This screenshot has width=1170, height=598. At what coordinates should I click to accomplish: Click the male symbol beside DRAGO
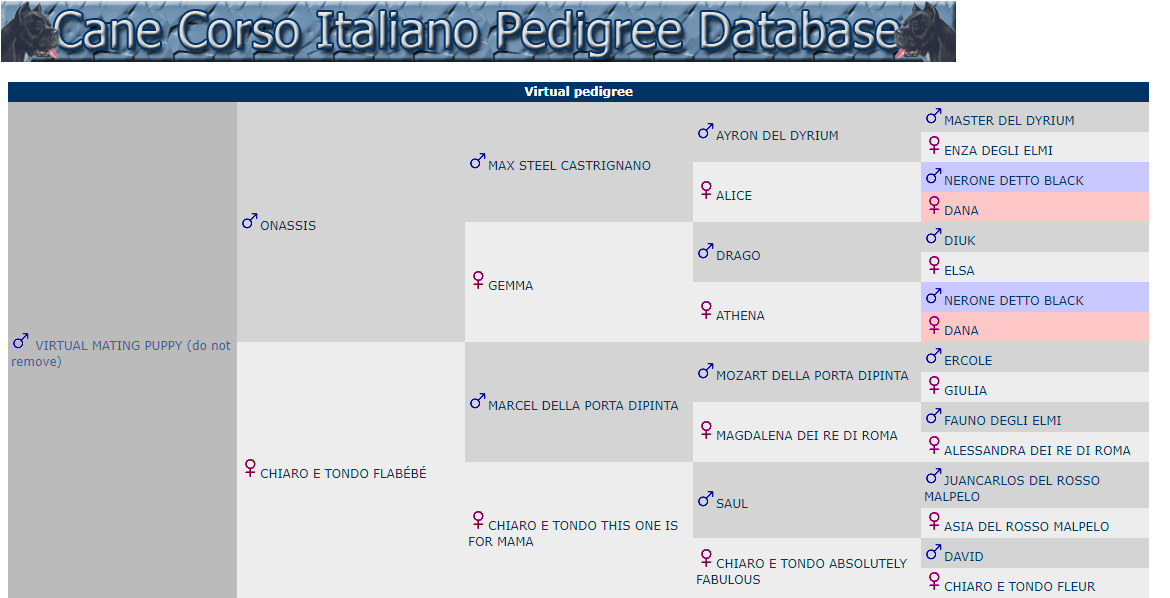click(705, 252)
